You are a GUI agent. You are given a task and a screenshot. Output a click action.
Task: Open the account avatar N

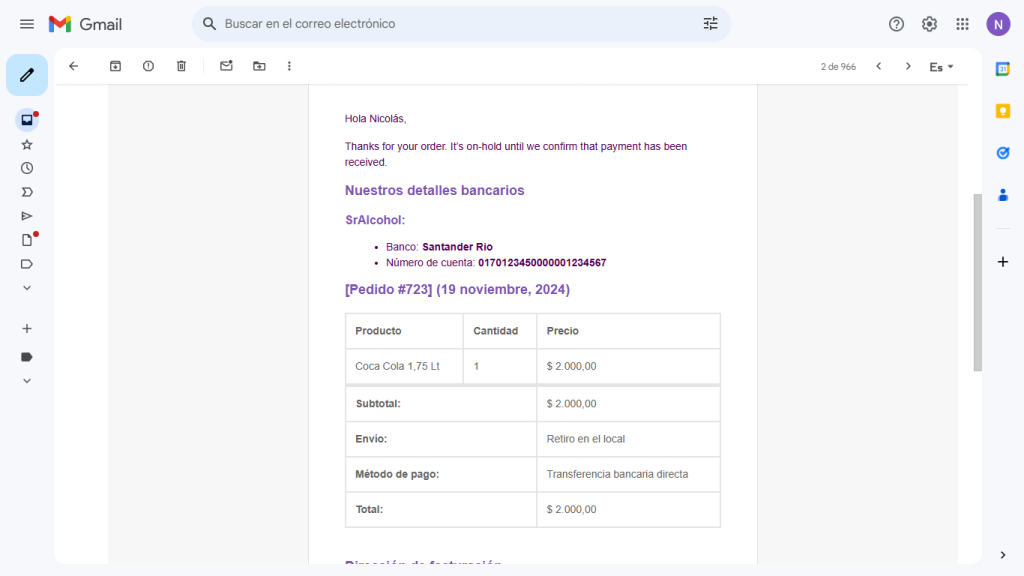(x=998, y=24)
